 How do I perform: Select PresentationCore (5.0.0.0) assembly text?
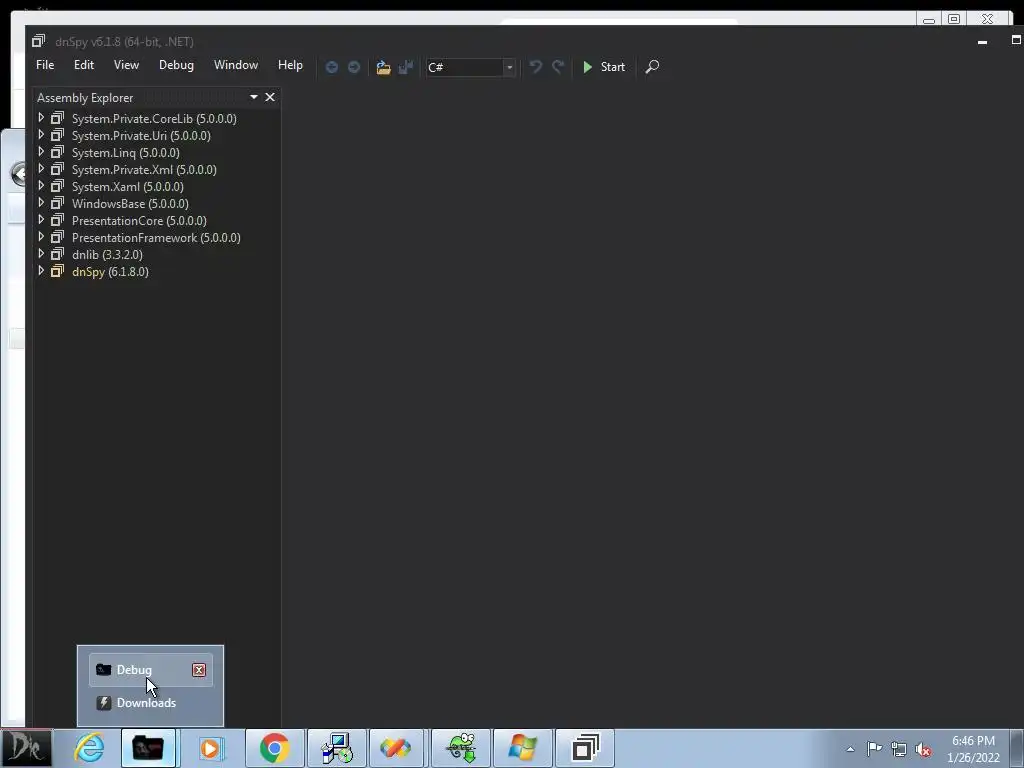coord(139,221)
